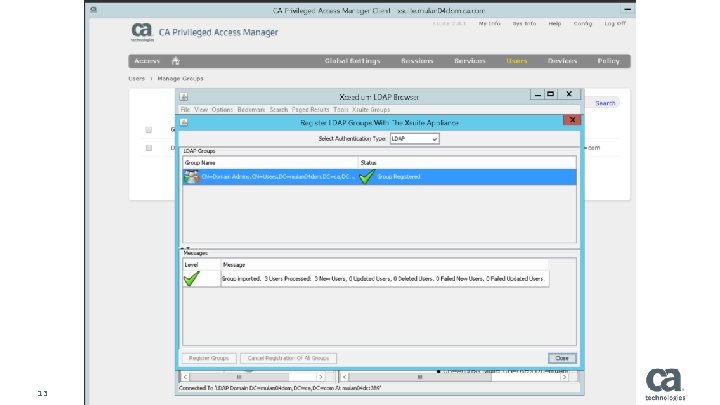Click the Log Off link
The image size is (720, 405).
(615, 23)
